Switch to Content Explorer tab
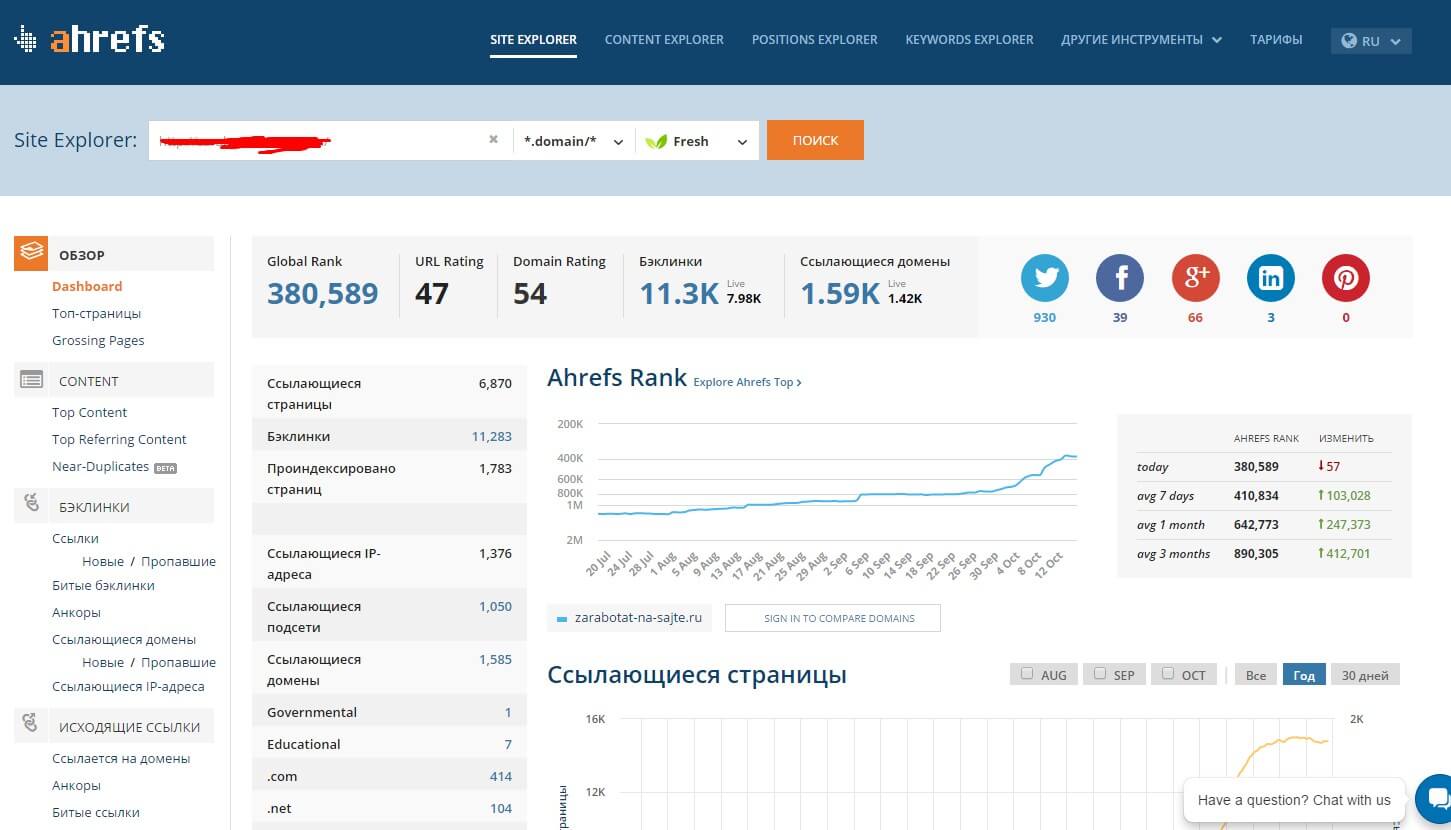This screenshot has height=830, width=1451. [x=664, y=40]
